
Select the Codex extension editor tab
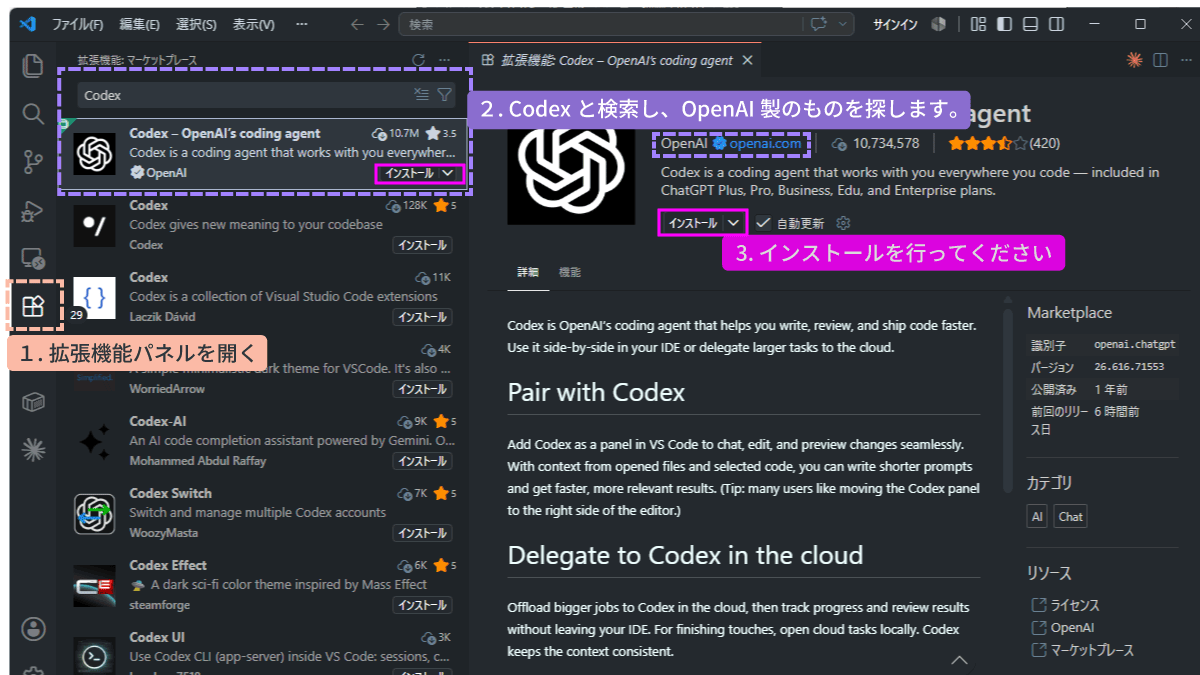[616, 60]
